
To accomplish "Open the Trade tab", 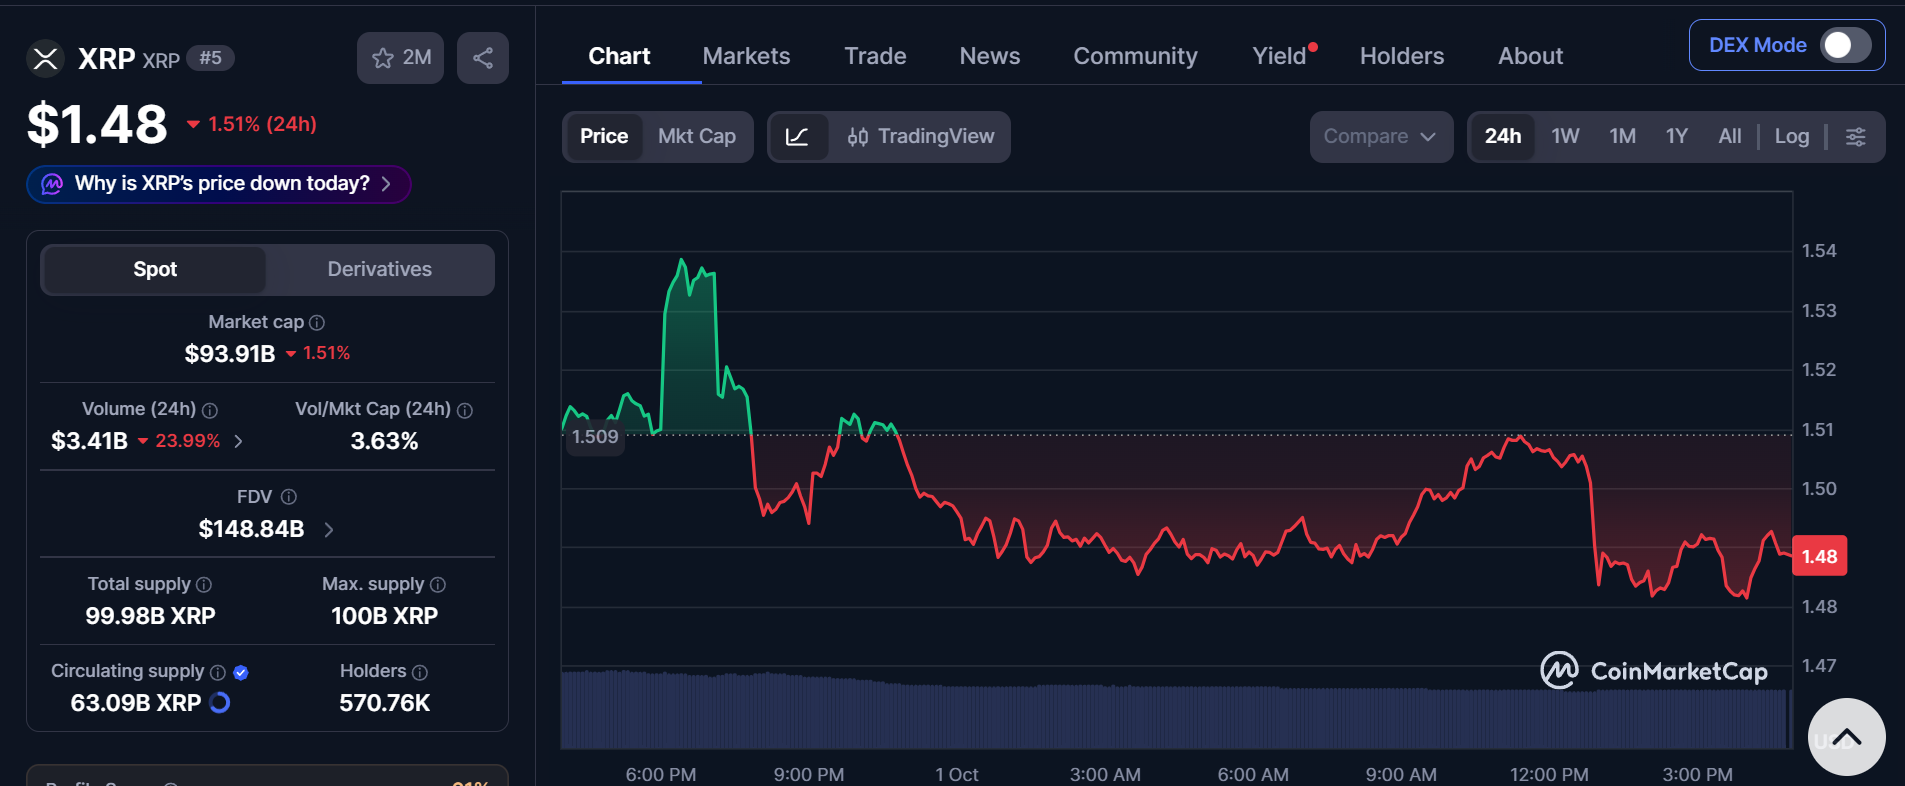I will tap(875, 56).
